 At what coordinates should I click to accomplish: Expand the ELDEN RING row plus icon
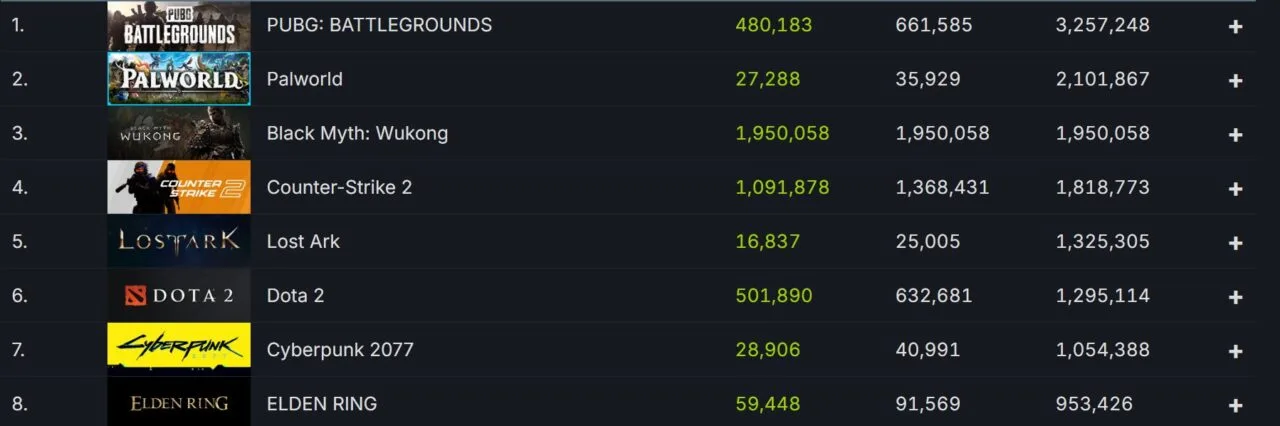pos(1236,405)
